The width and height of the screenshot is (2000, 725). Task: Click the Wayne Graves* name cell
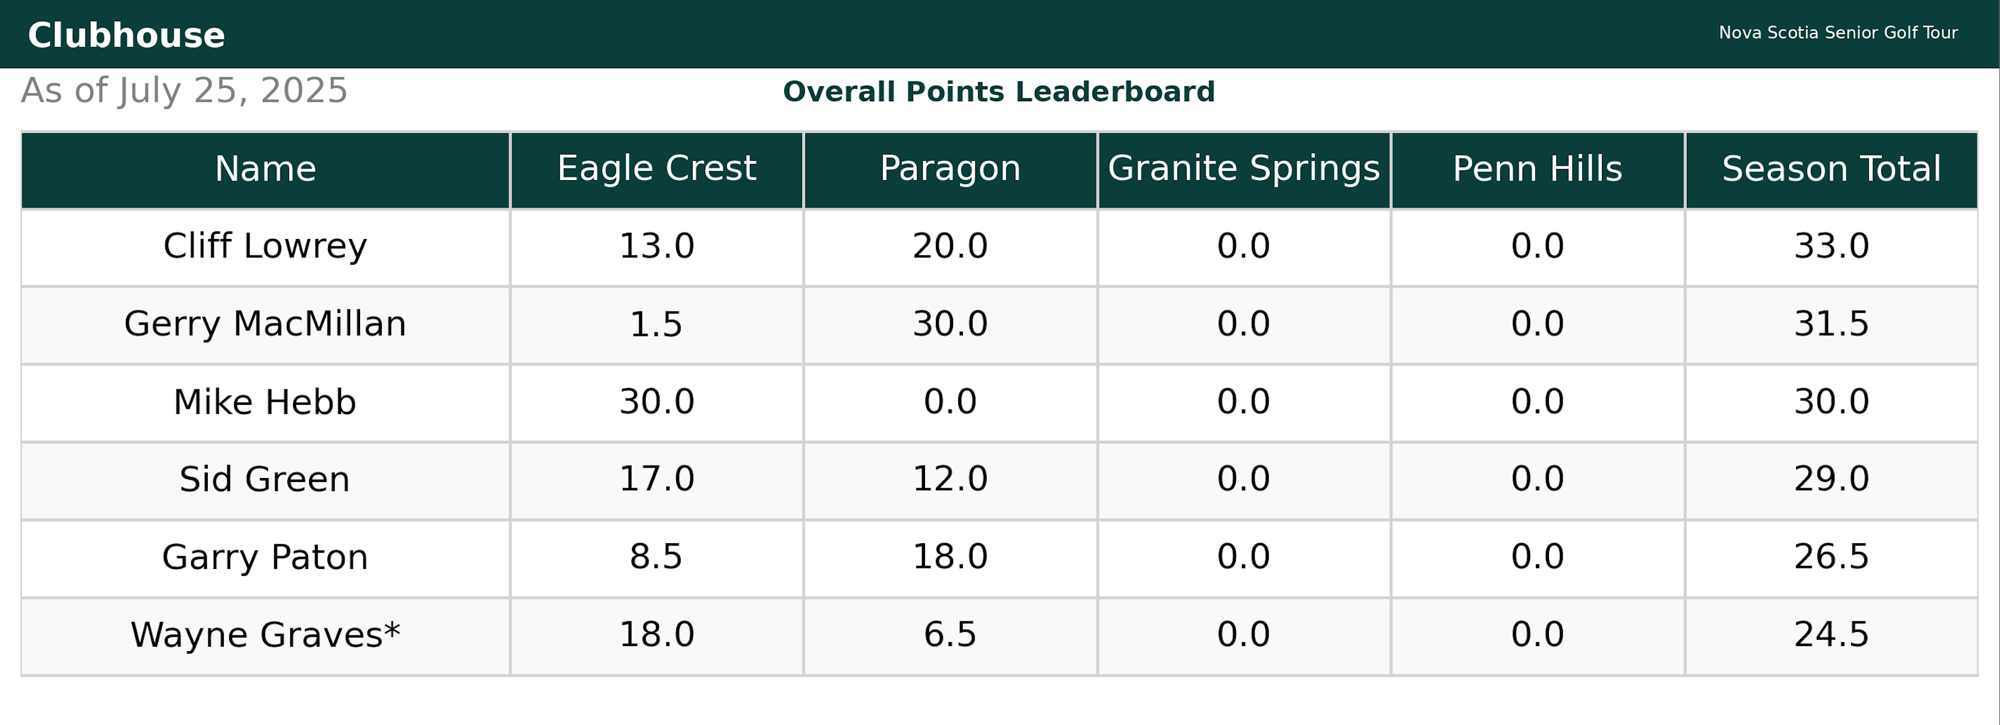tap(265, 636)
